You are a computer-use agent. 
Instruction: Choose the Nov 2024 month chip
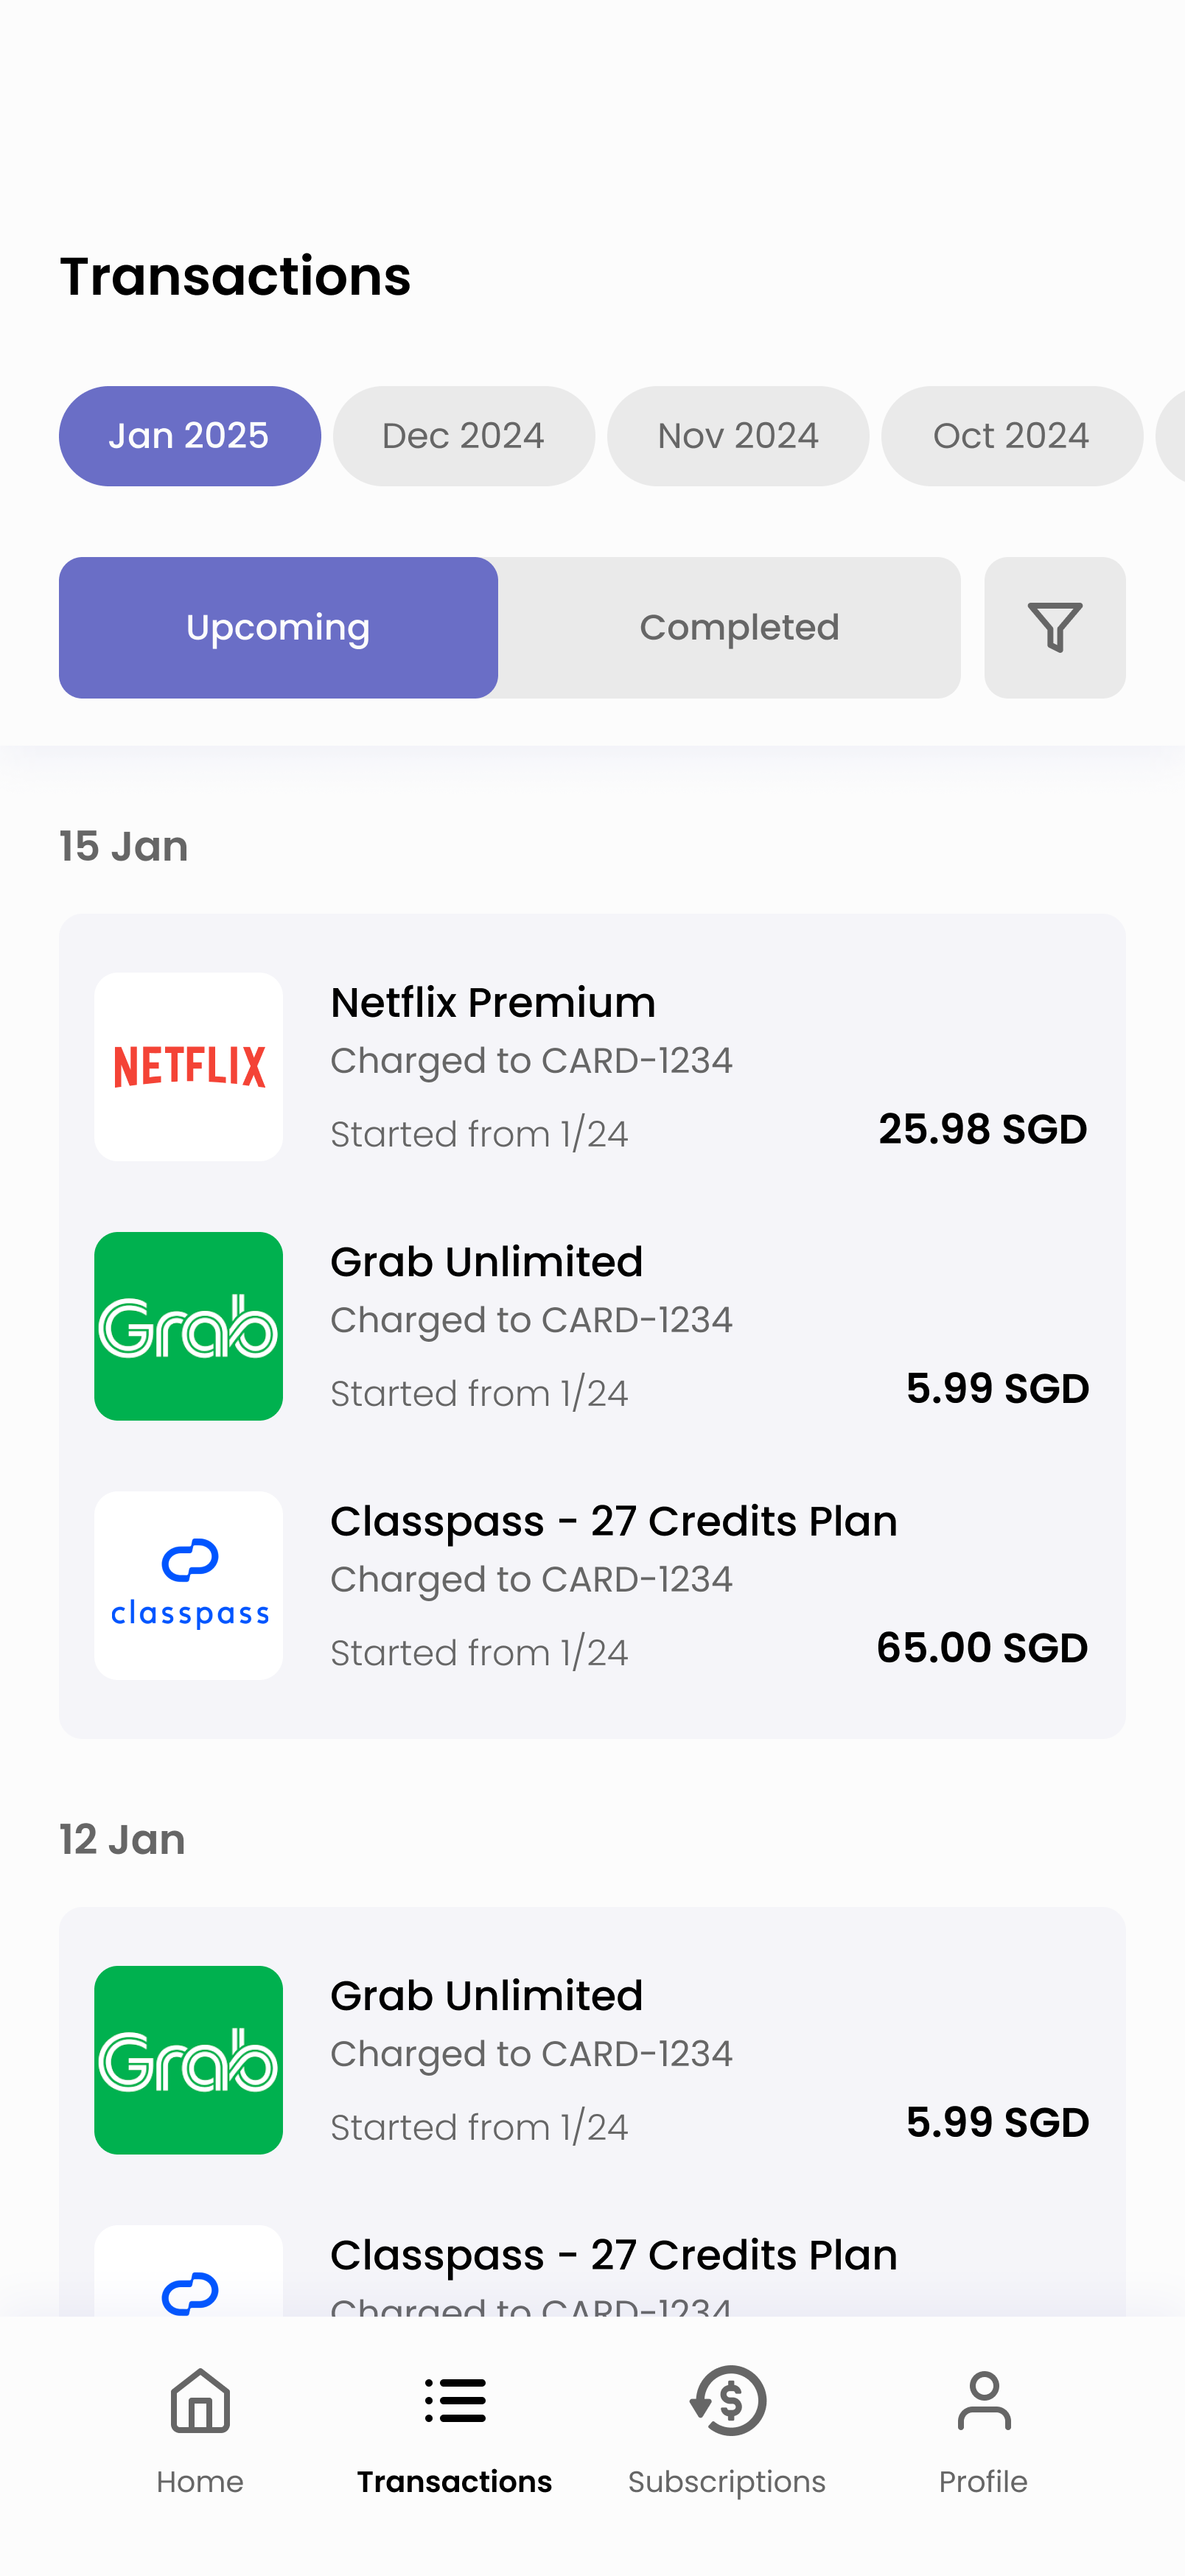click(738, 436)
